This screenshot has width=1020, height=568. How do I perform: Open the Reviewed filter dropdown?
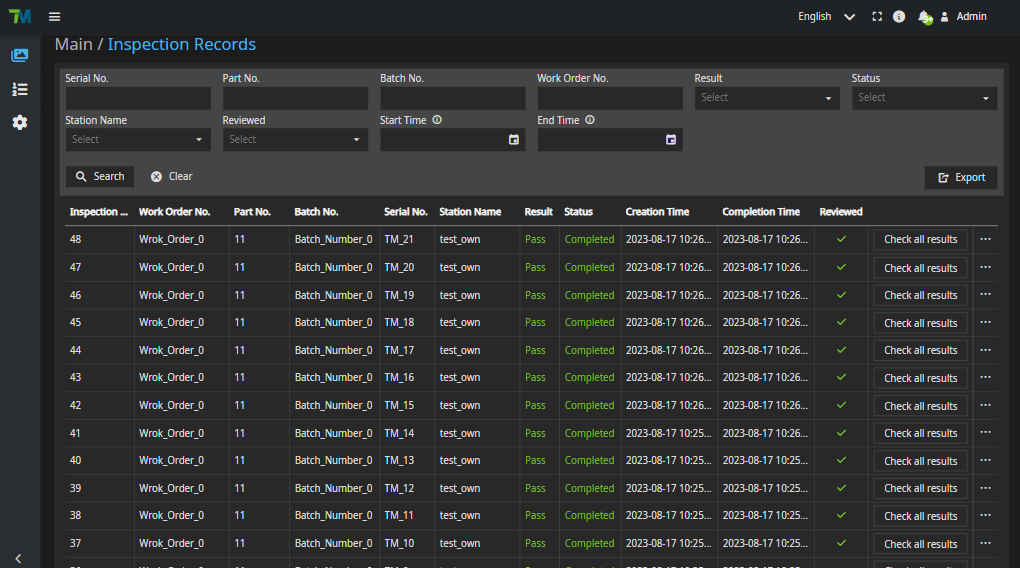(x=295, y=140)
